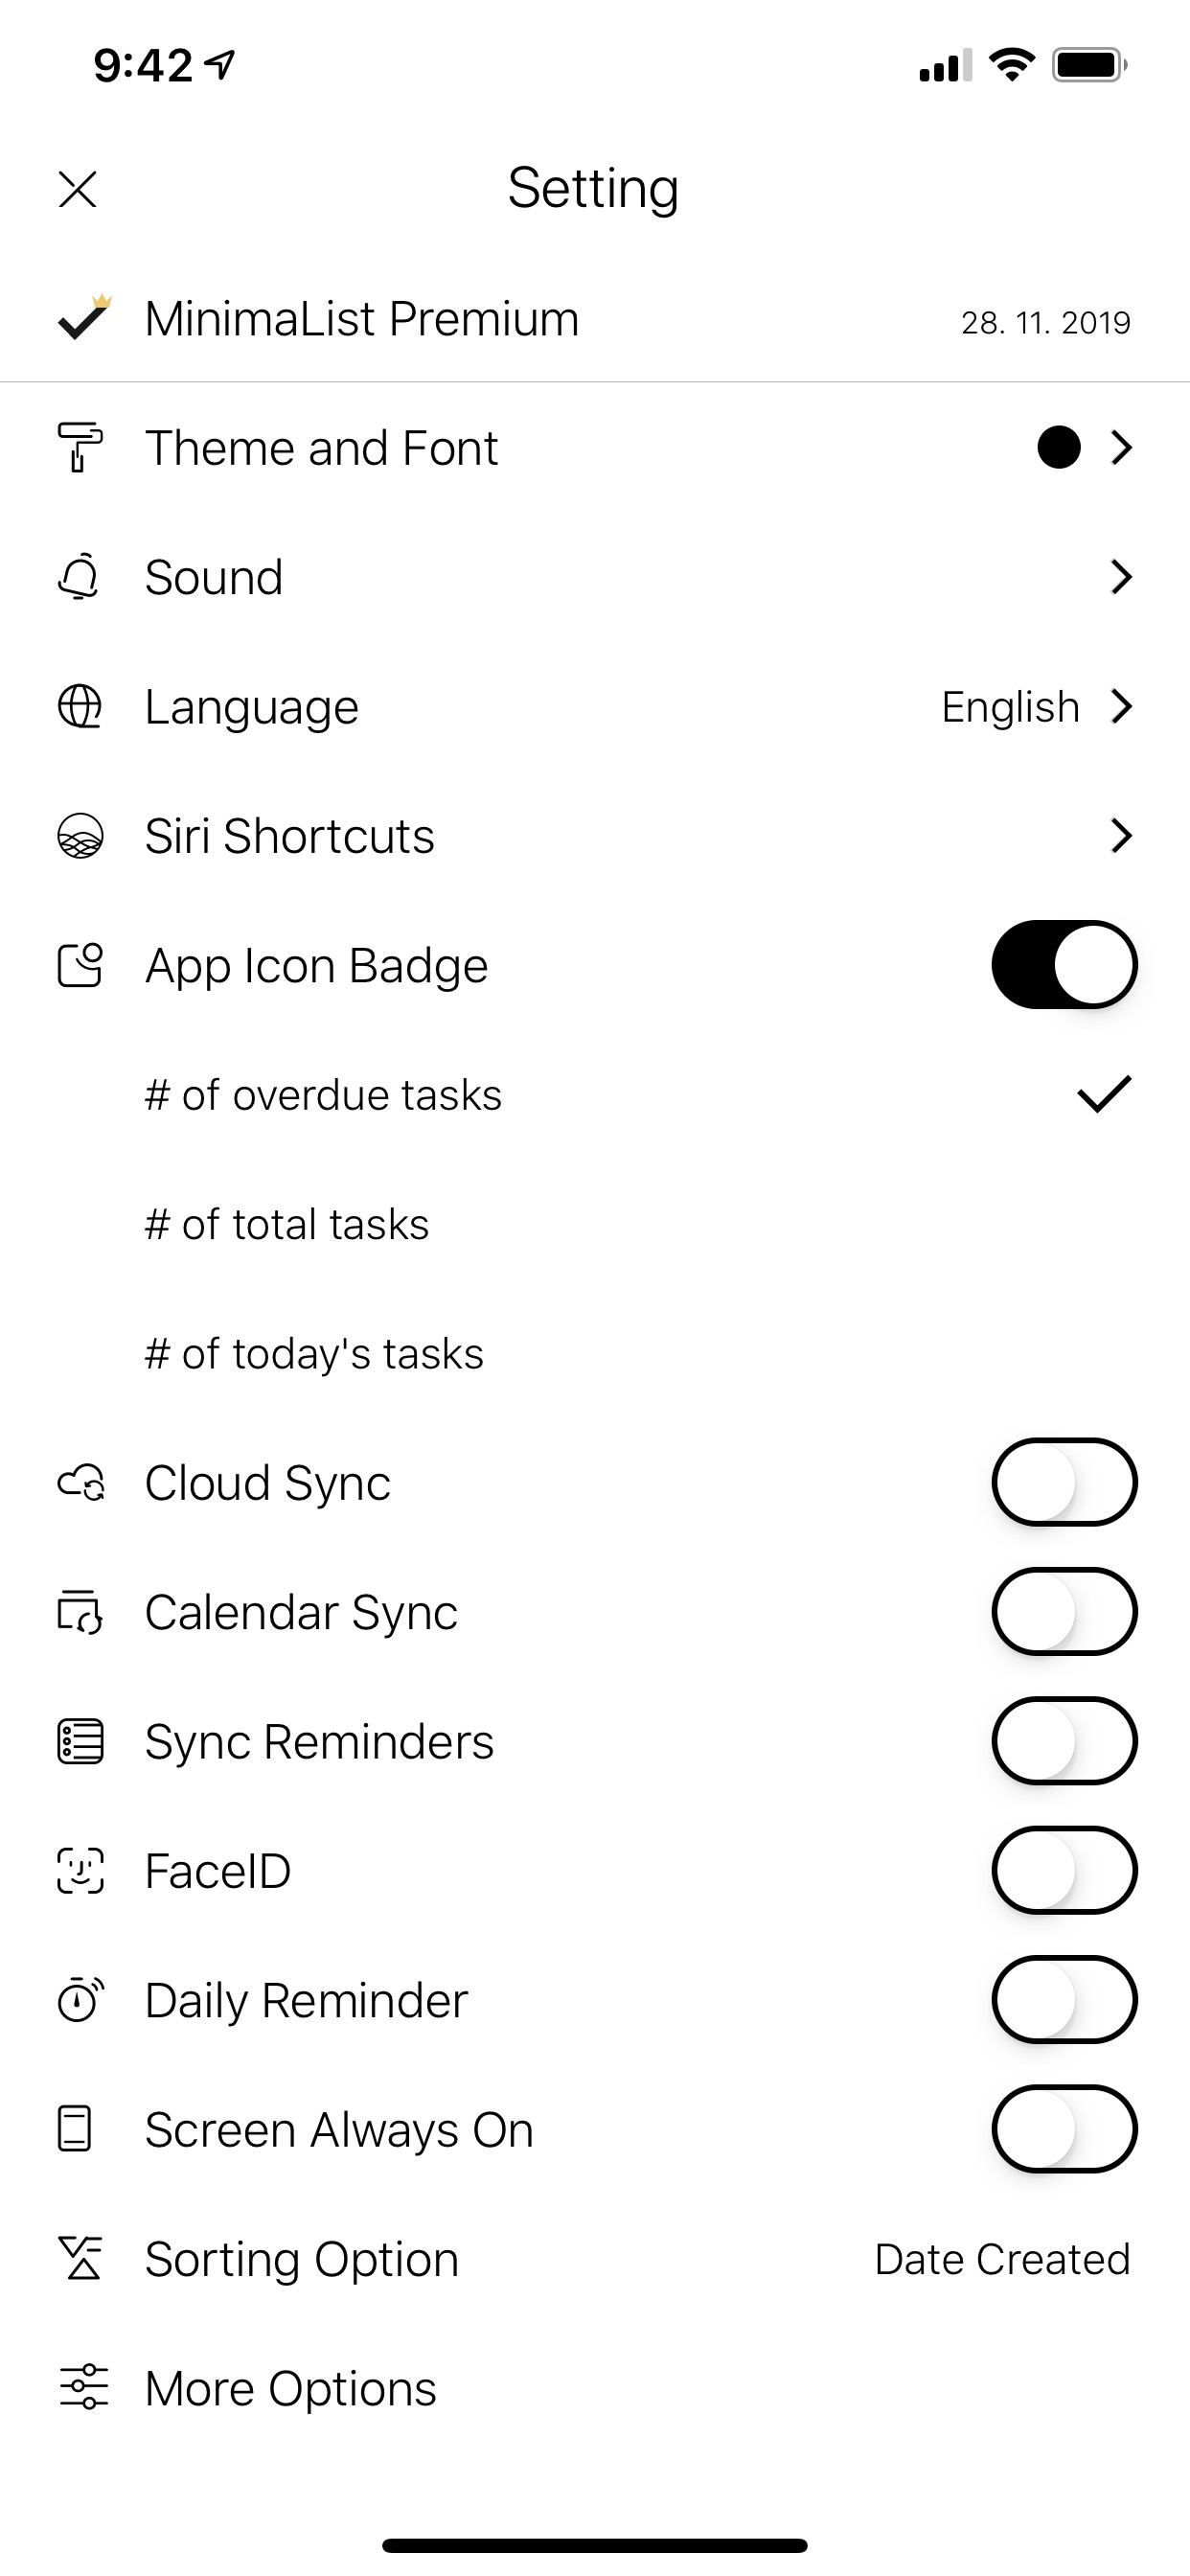Tap the Daily Reminder stopwatch icon

(80, 2000)
